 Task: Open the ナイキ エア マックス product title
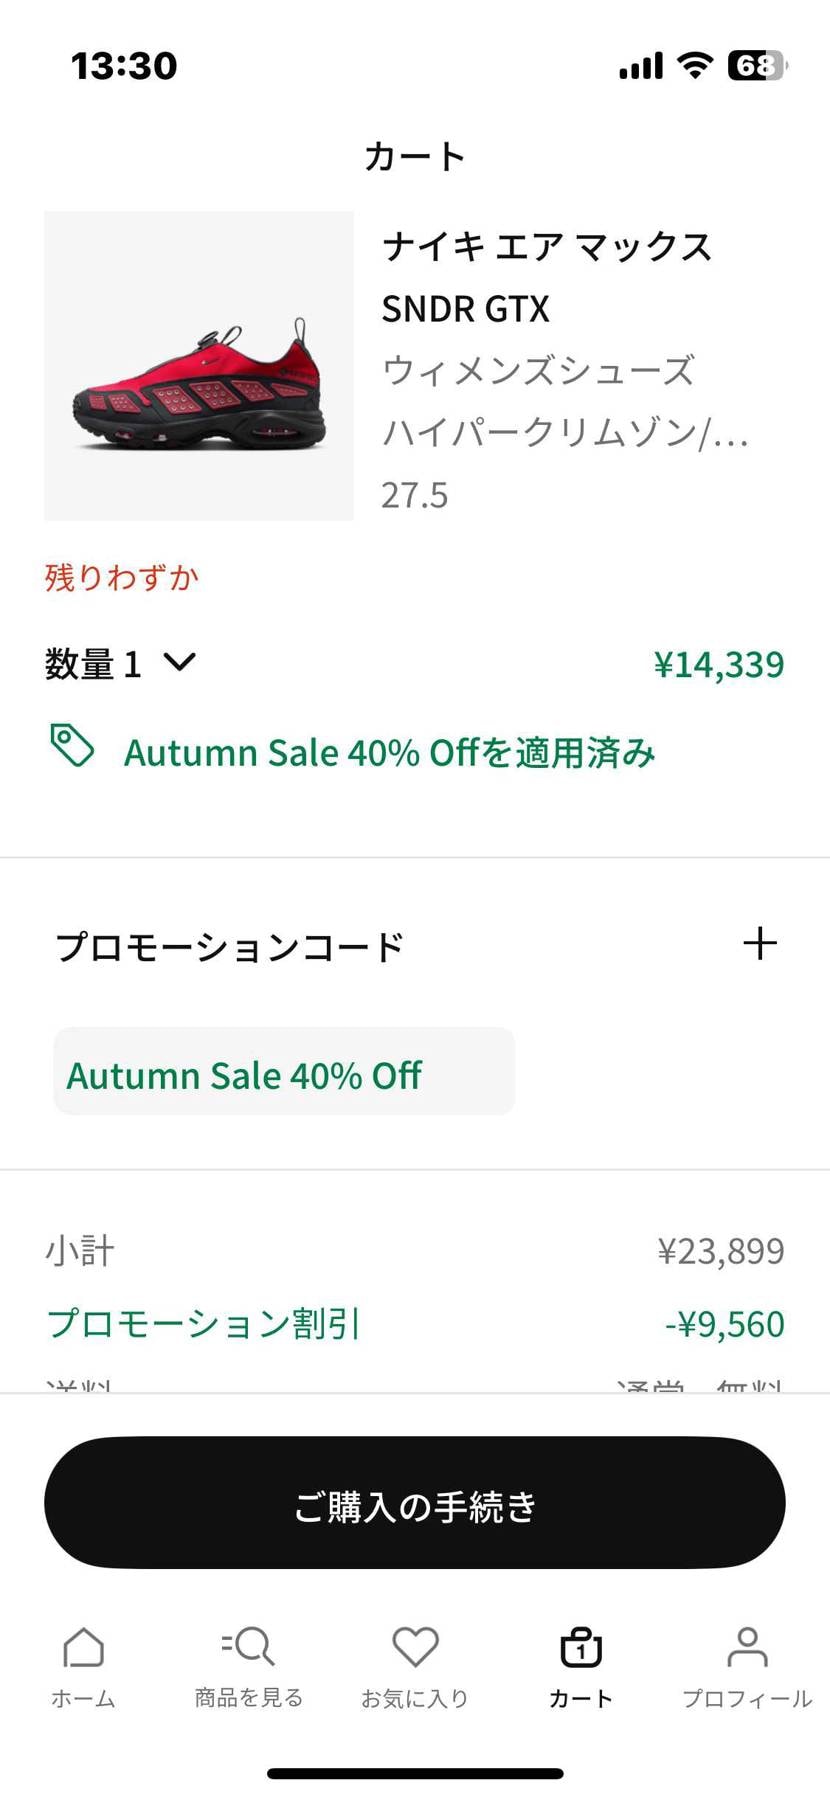click(547, 247)
